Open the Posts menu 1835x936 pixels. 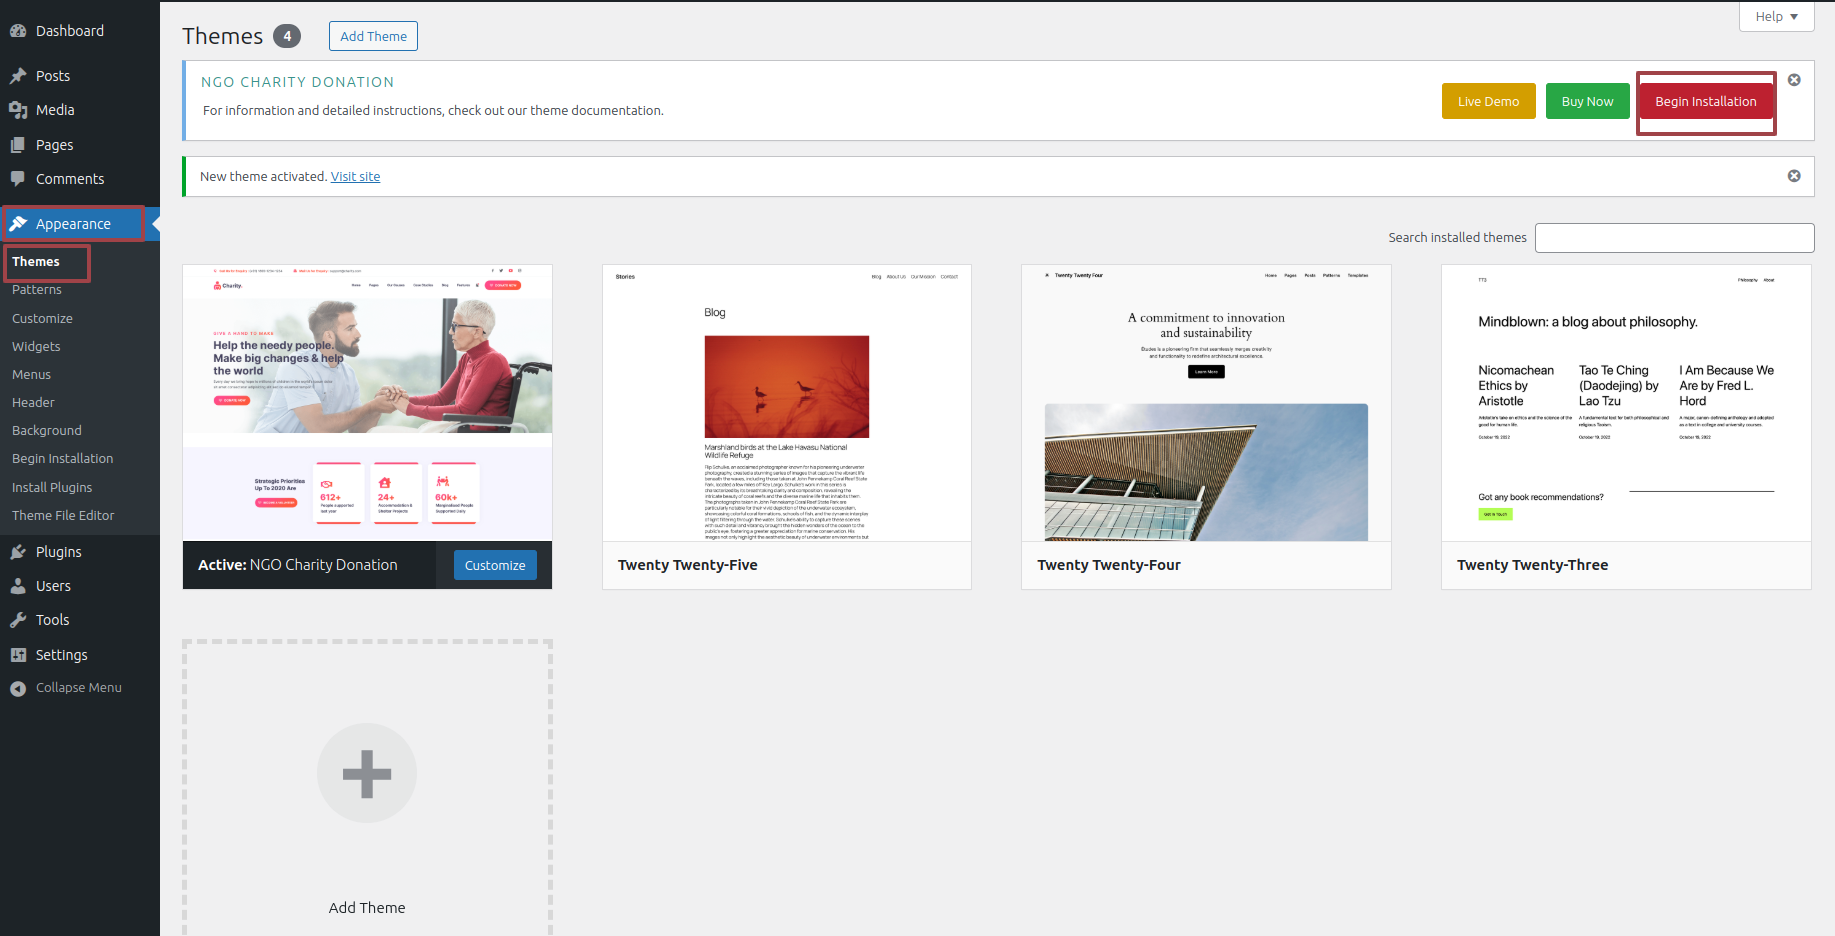pos(53,76)
